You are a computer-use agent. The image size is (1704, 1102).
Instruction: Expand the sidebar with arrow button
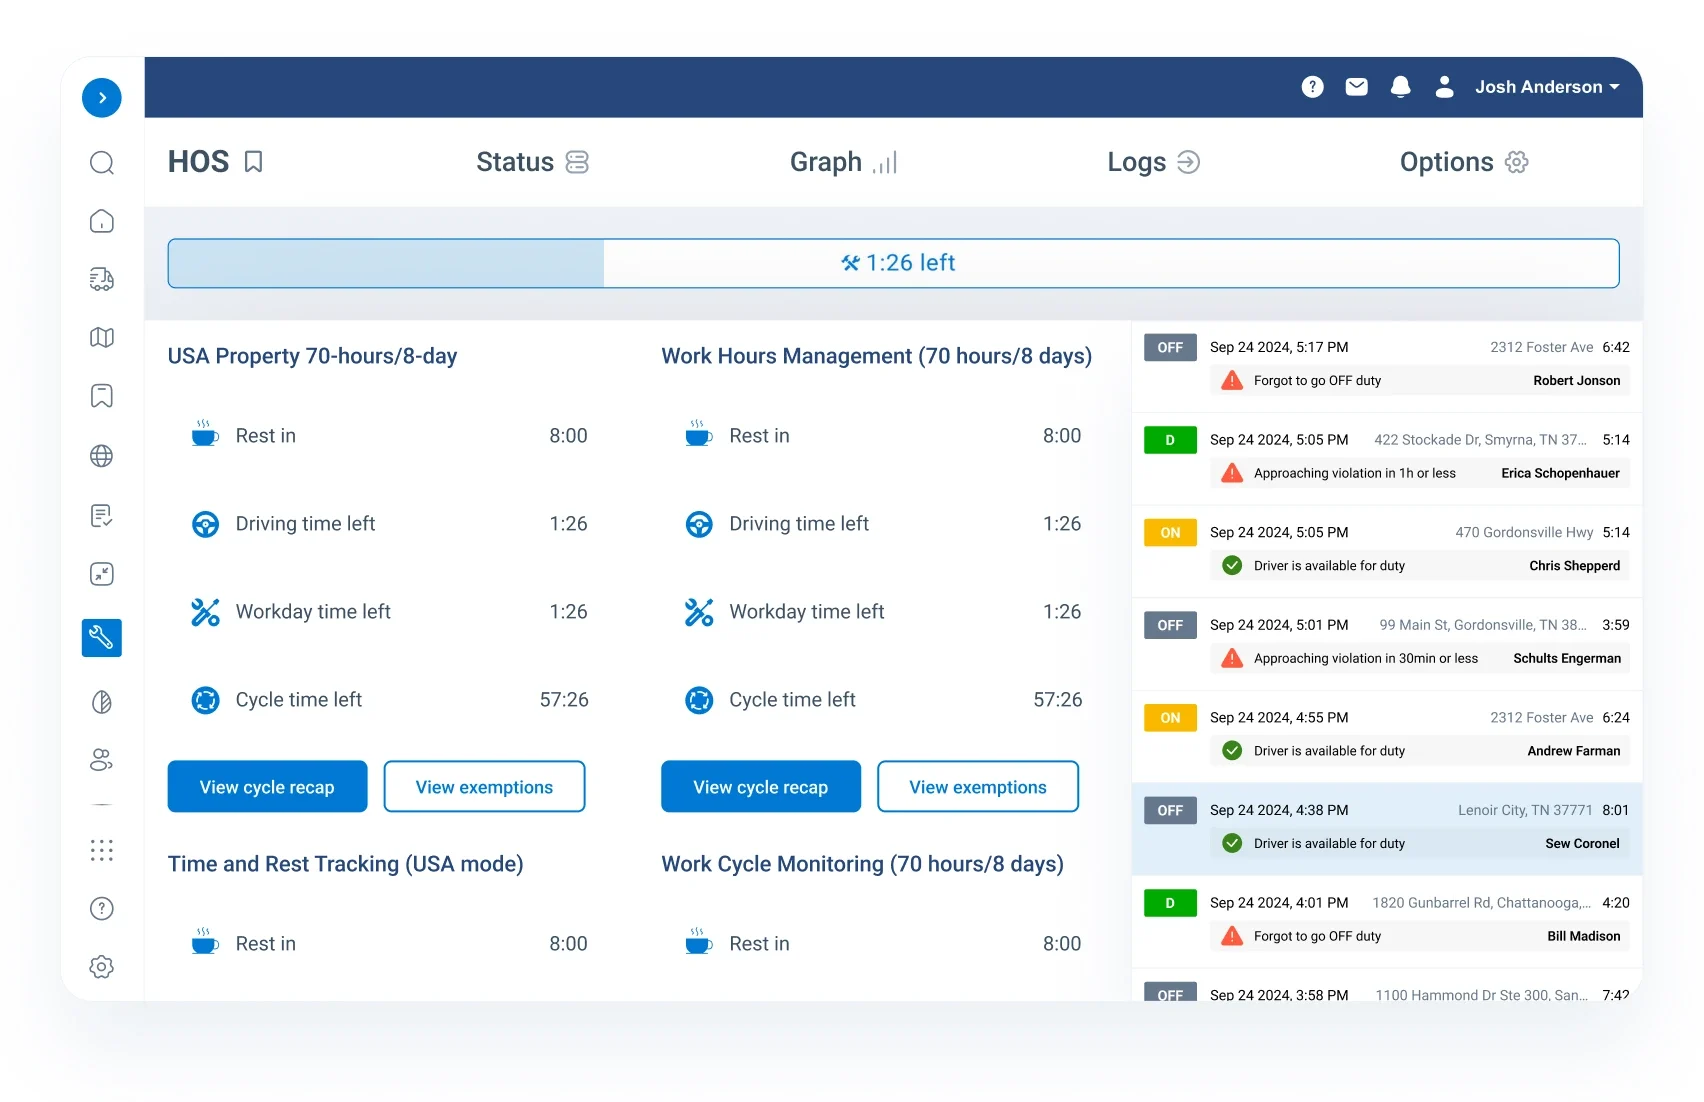pos(102,98)
